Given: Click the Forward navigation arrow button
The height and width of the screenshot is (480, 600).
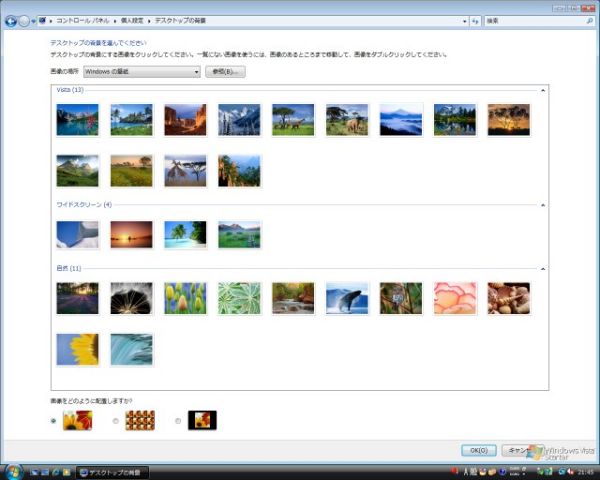Looking at the screenshot, I should click(24, 20).
